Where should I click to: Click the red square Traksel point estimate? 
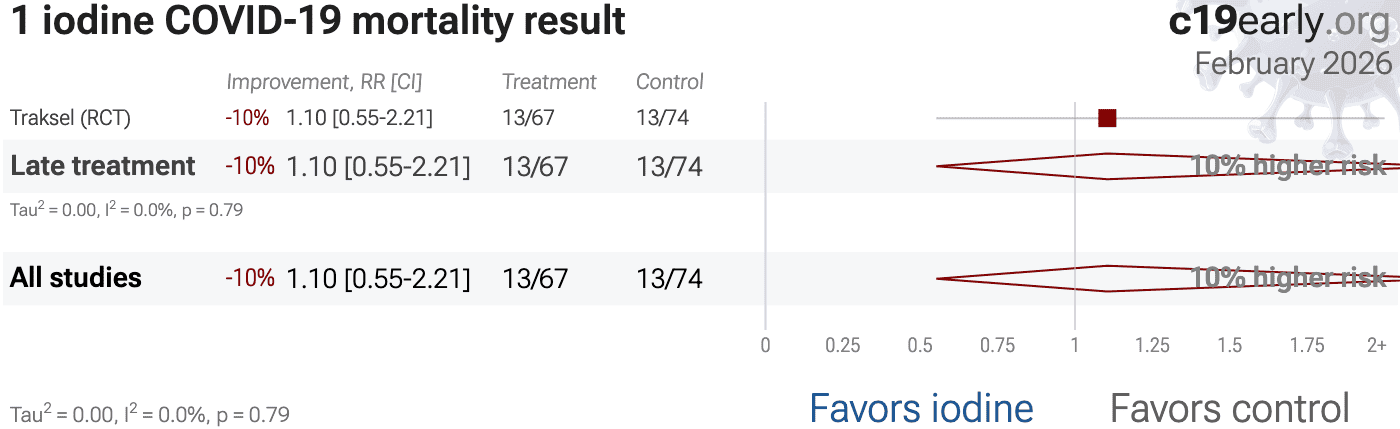(x=1106, y=118)
